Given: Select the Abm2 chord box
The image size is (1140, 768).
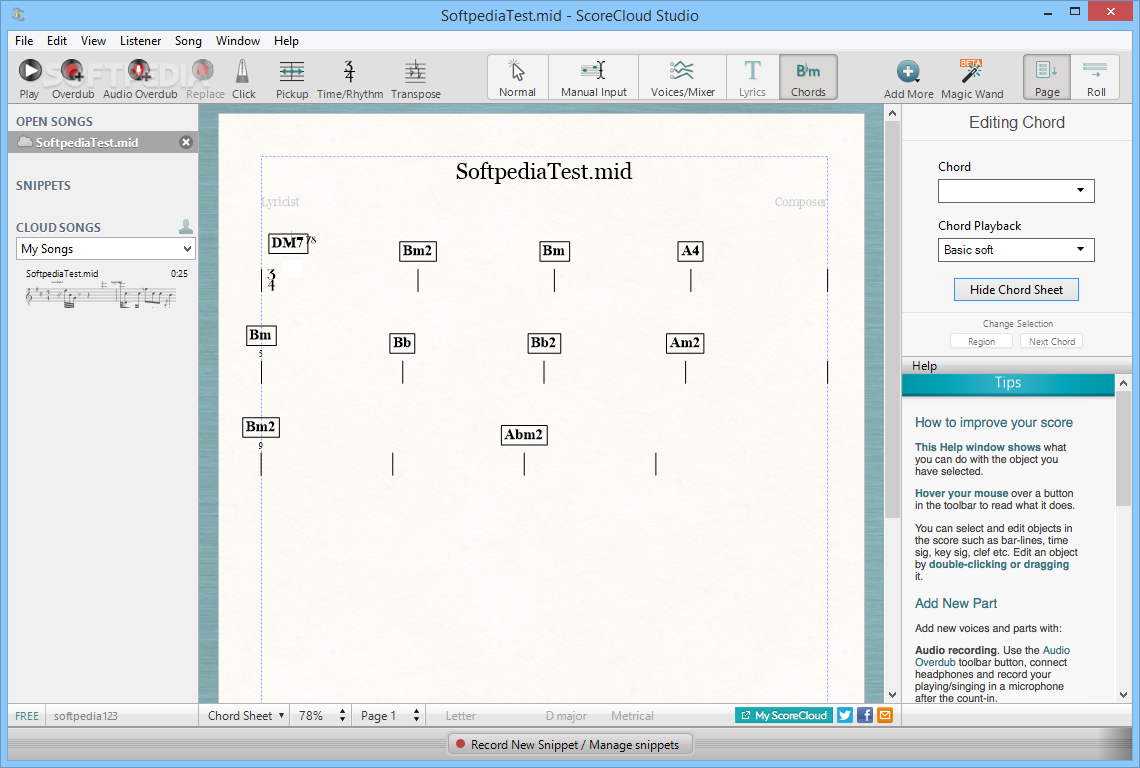Looking at the screenshot, I should coord(523,435).
